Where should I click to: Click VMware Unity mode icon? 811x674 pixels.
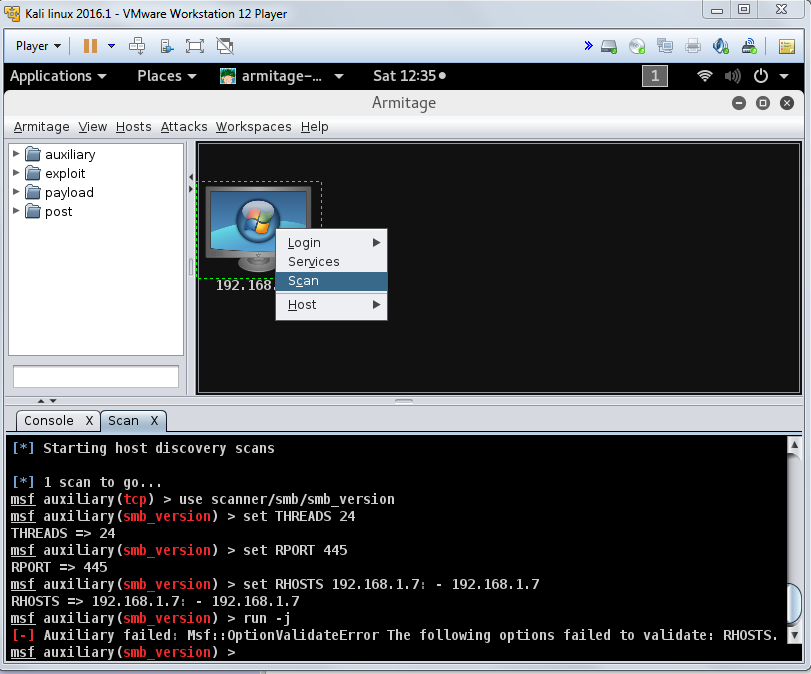pyautogui.click(x=225, y=46)
